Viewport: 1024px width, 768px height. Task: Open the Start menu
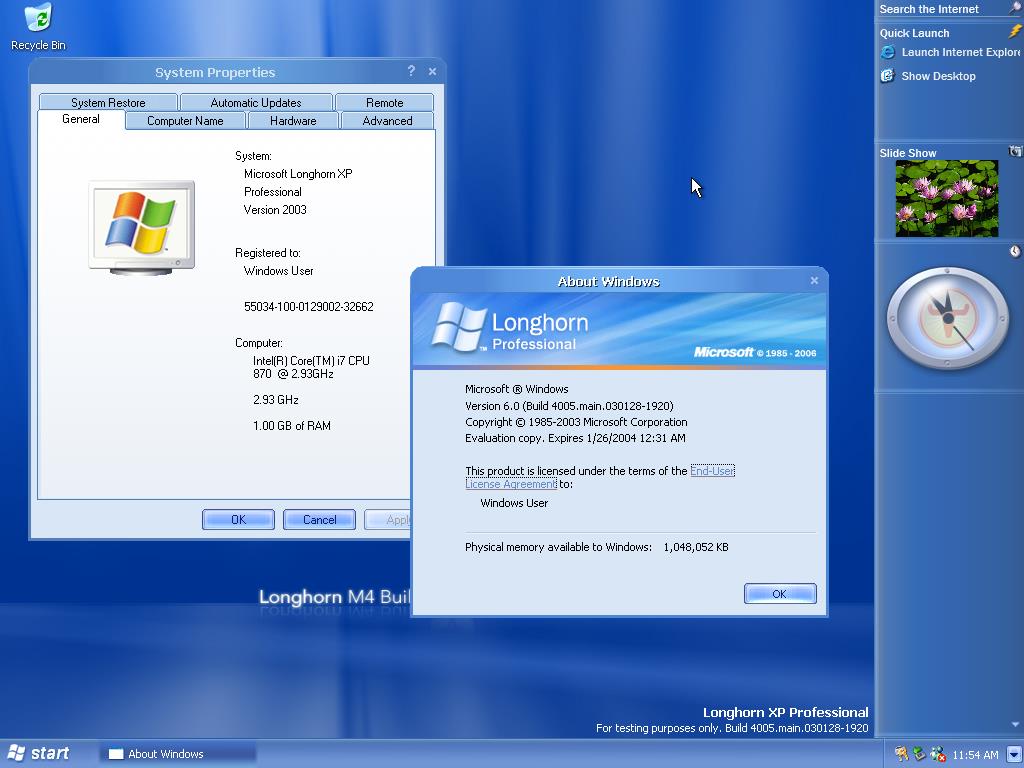pos(38,754)
